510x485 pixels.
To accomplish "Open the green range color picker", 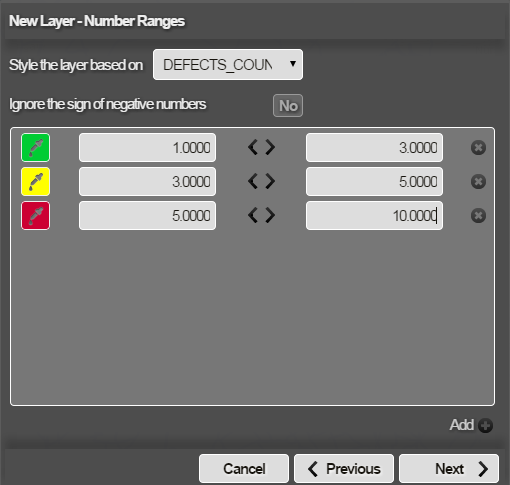I will [x=35, y=147].
